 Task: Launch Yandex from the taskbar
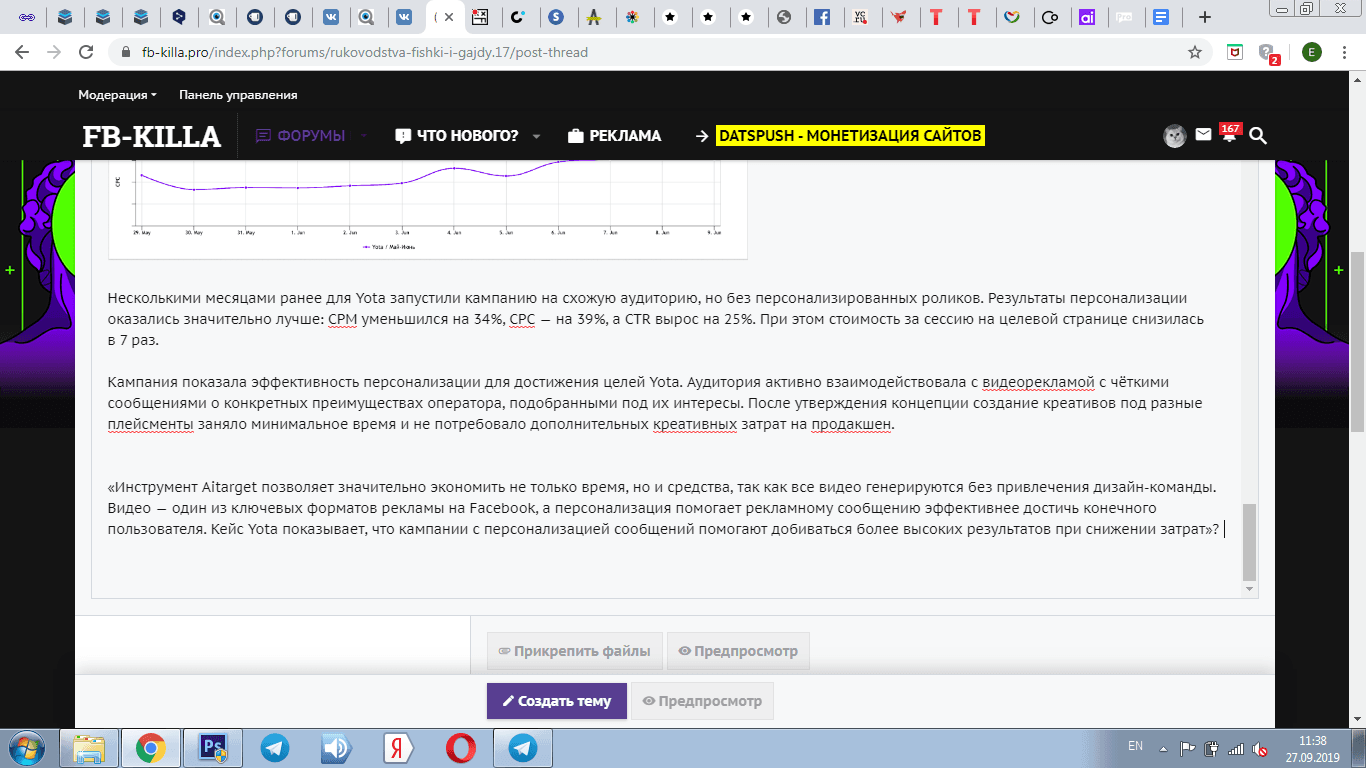399,748
